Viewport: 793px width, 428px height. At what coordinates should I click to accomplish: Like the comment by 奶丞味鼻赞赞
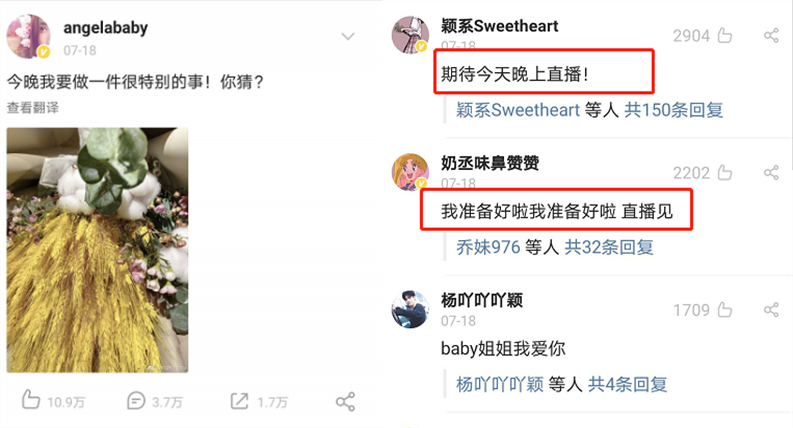tap(725, 173)
